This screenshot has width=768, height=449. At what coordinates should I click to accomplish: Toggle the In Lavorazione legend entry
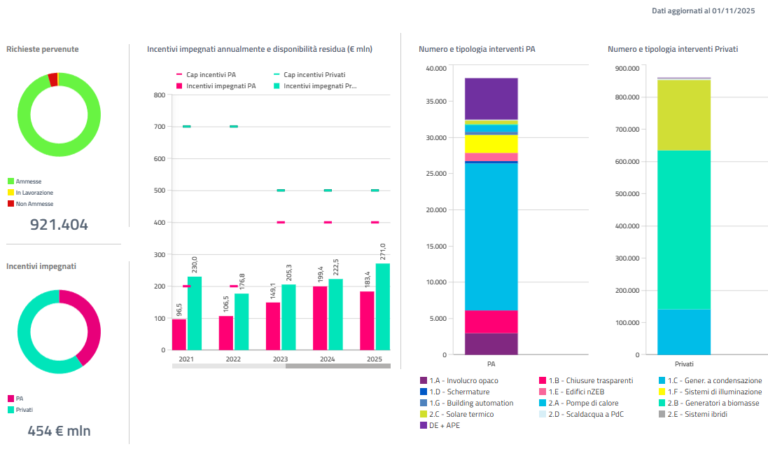[x=34, y=192]
